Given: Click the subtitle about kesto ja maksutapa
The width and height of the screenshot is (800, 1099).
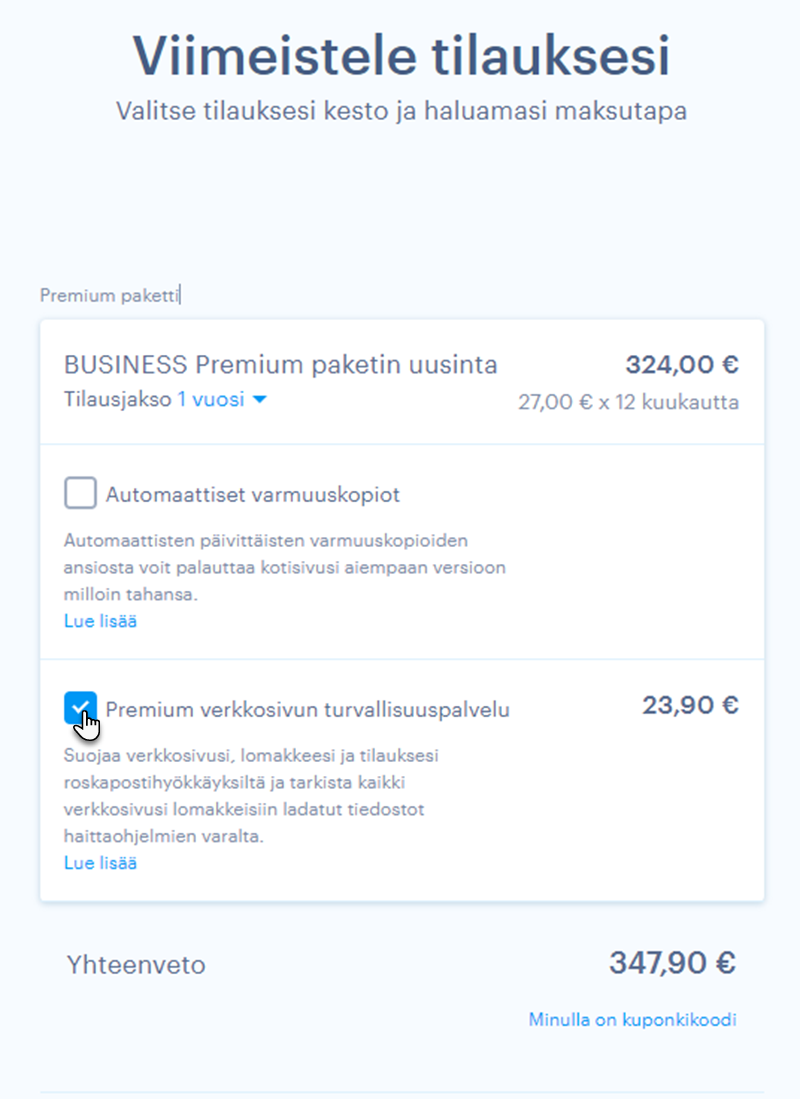Looking at the screenshot, I should pos(401,110).
